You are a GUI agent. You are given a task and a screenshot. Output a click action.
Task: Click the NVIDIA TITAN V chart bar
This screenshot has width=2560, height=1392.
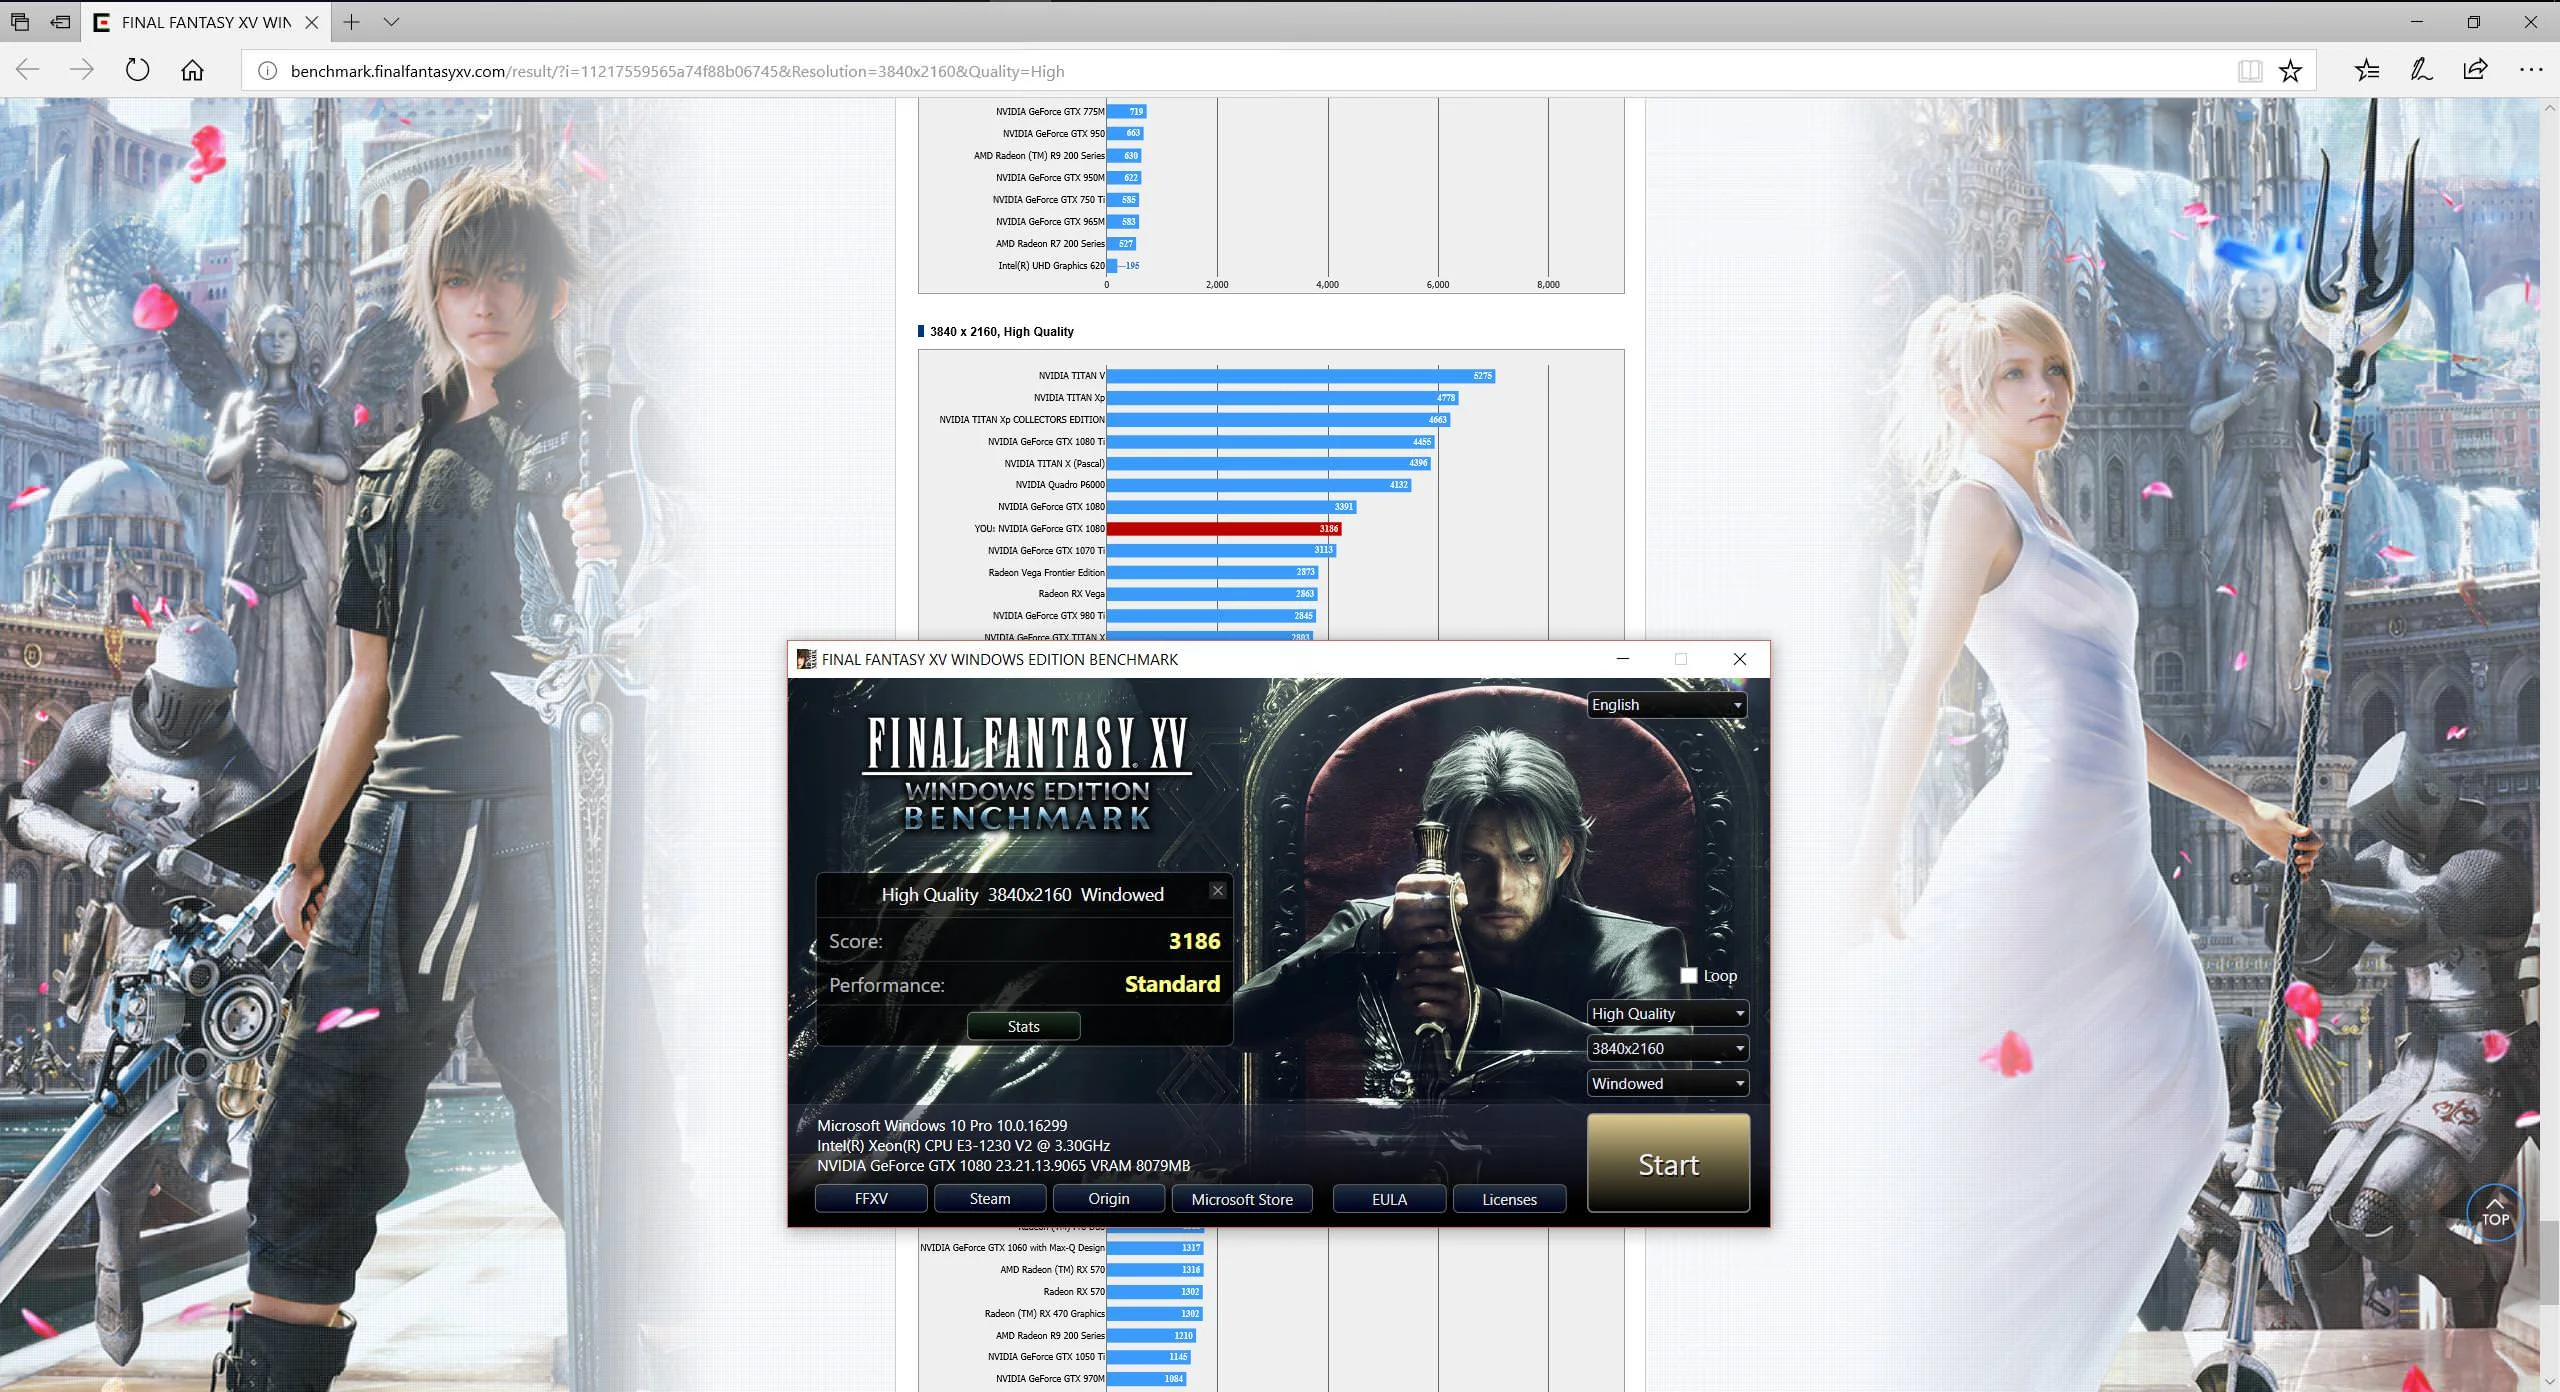[1300, 375]
